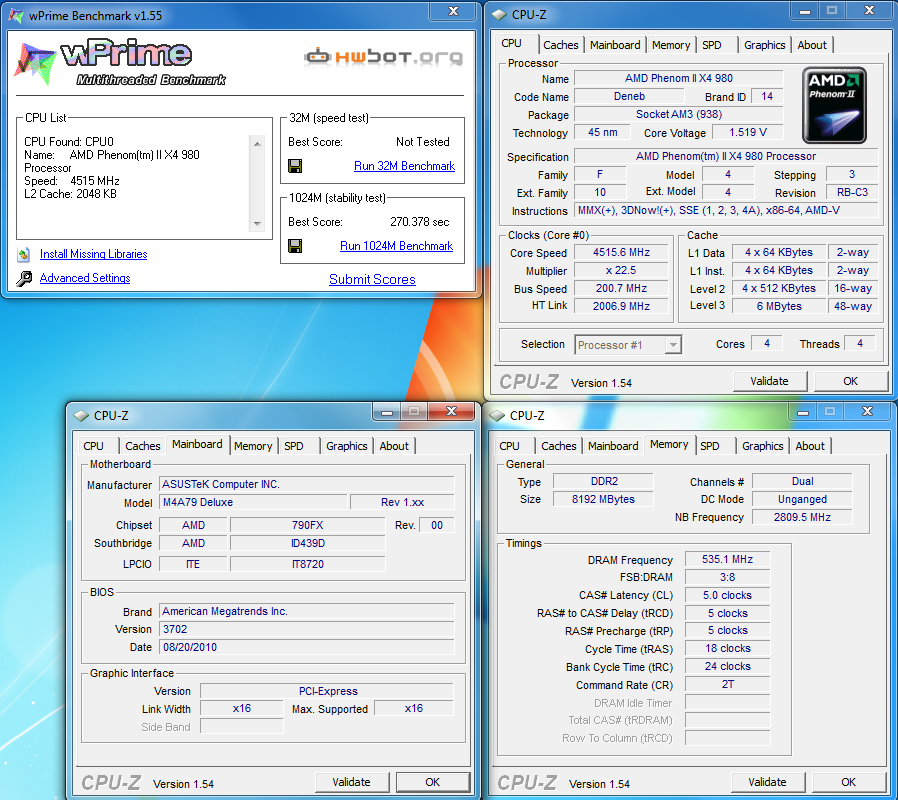Click Validate in the CPU tab window
The image size is (898, 800).
tap(770, 381)
